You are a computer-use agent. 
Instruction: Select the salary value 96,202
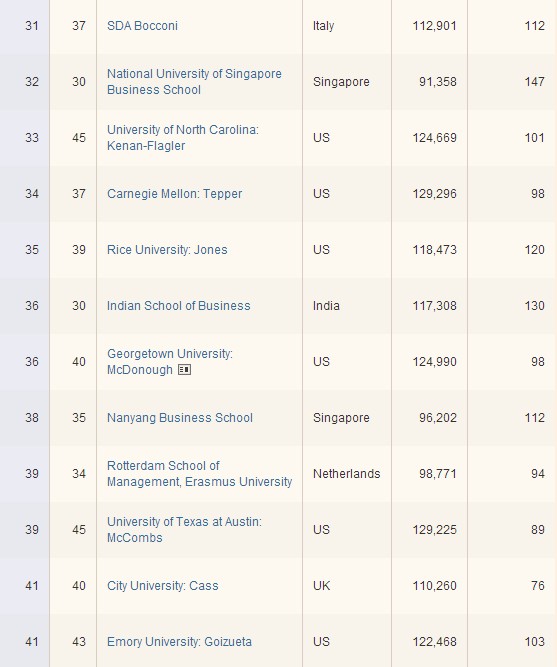click(x=438, y=418)
